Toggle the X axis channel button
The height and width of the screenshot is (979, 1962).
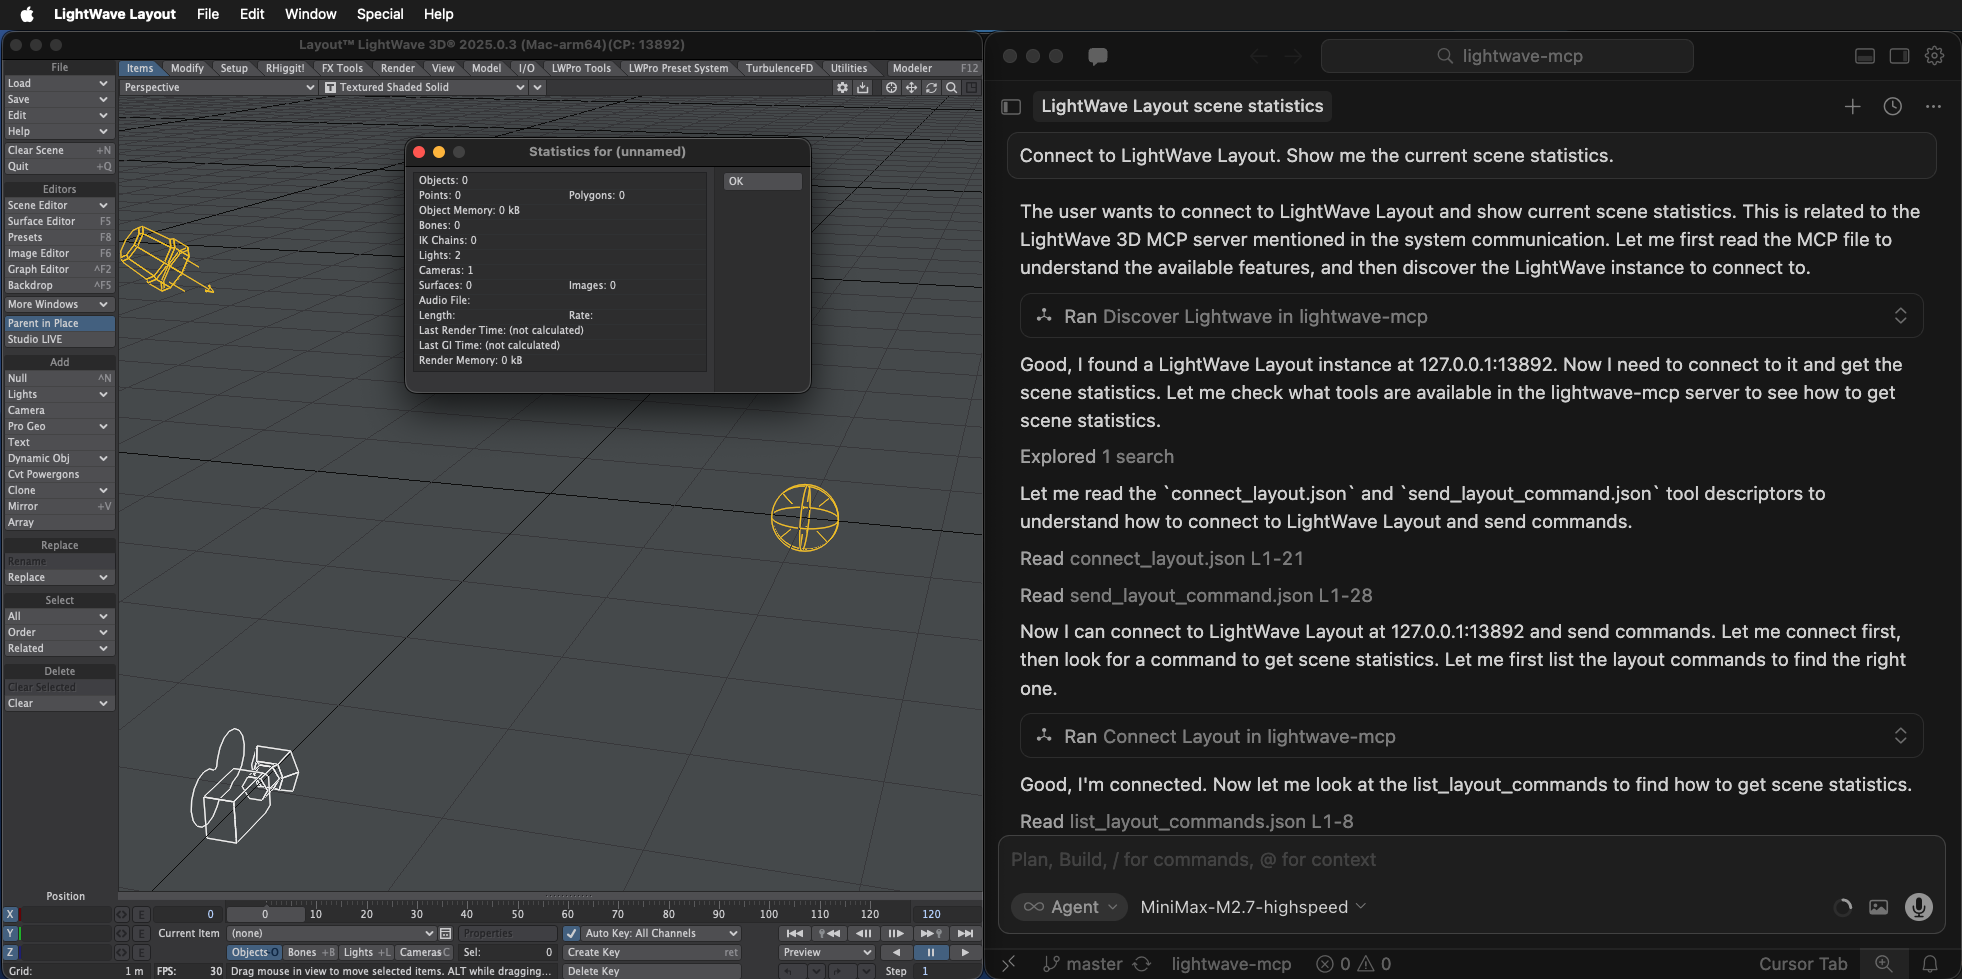click(x=10, y=914)
